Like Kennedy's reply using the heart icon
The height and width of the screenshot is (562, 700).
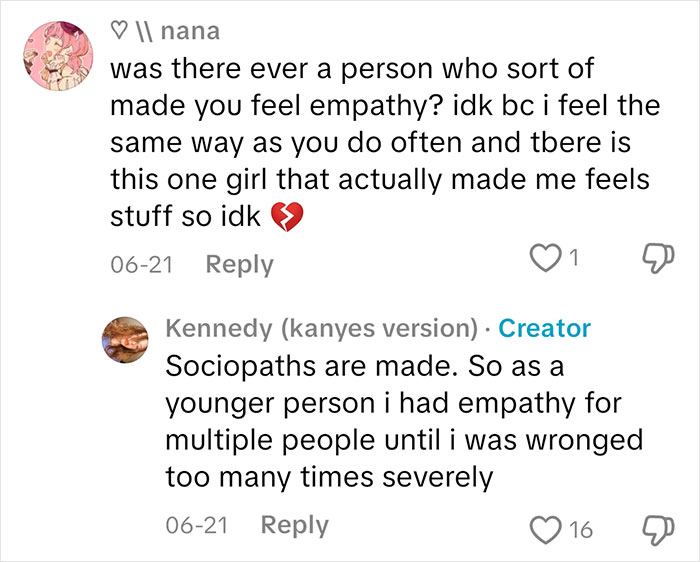point(545,530)
